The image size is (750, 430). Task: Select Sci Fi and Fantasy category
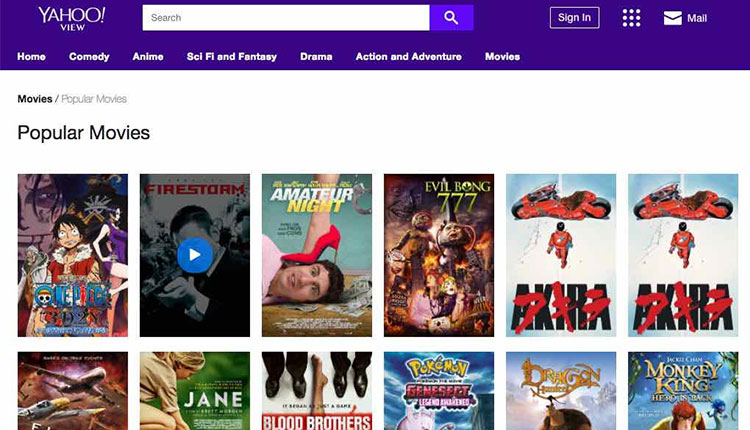[x=232, y=56]
